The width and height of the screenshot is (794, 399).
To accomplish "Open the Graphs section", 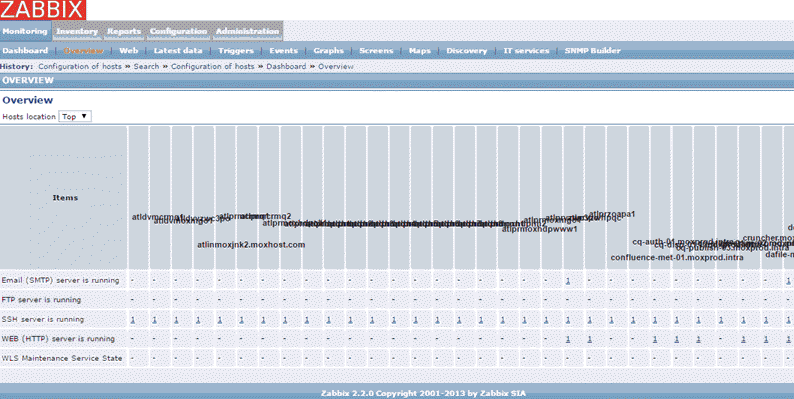I will coord(329,51).
